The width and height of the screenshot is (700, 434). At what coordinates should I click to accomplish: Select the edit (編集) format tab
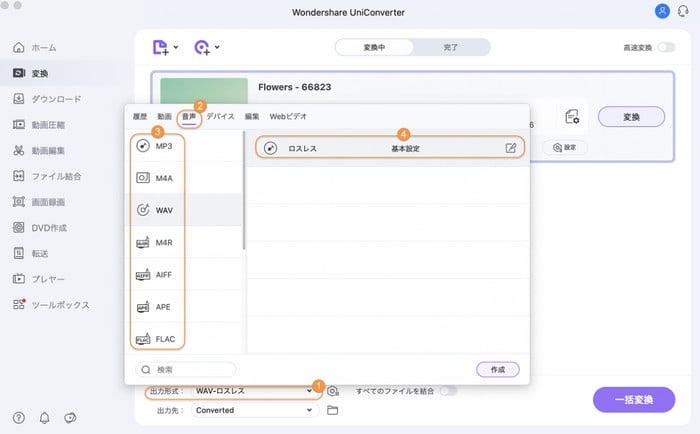(252, 117)
